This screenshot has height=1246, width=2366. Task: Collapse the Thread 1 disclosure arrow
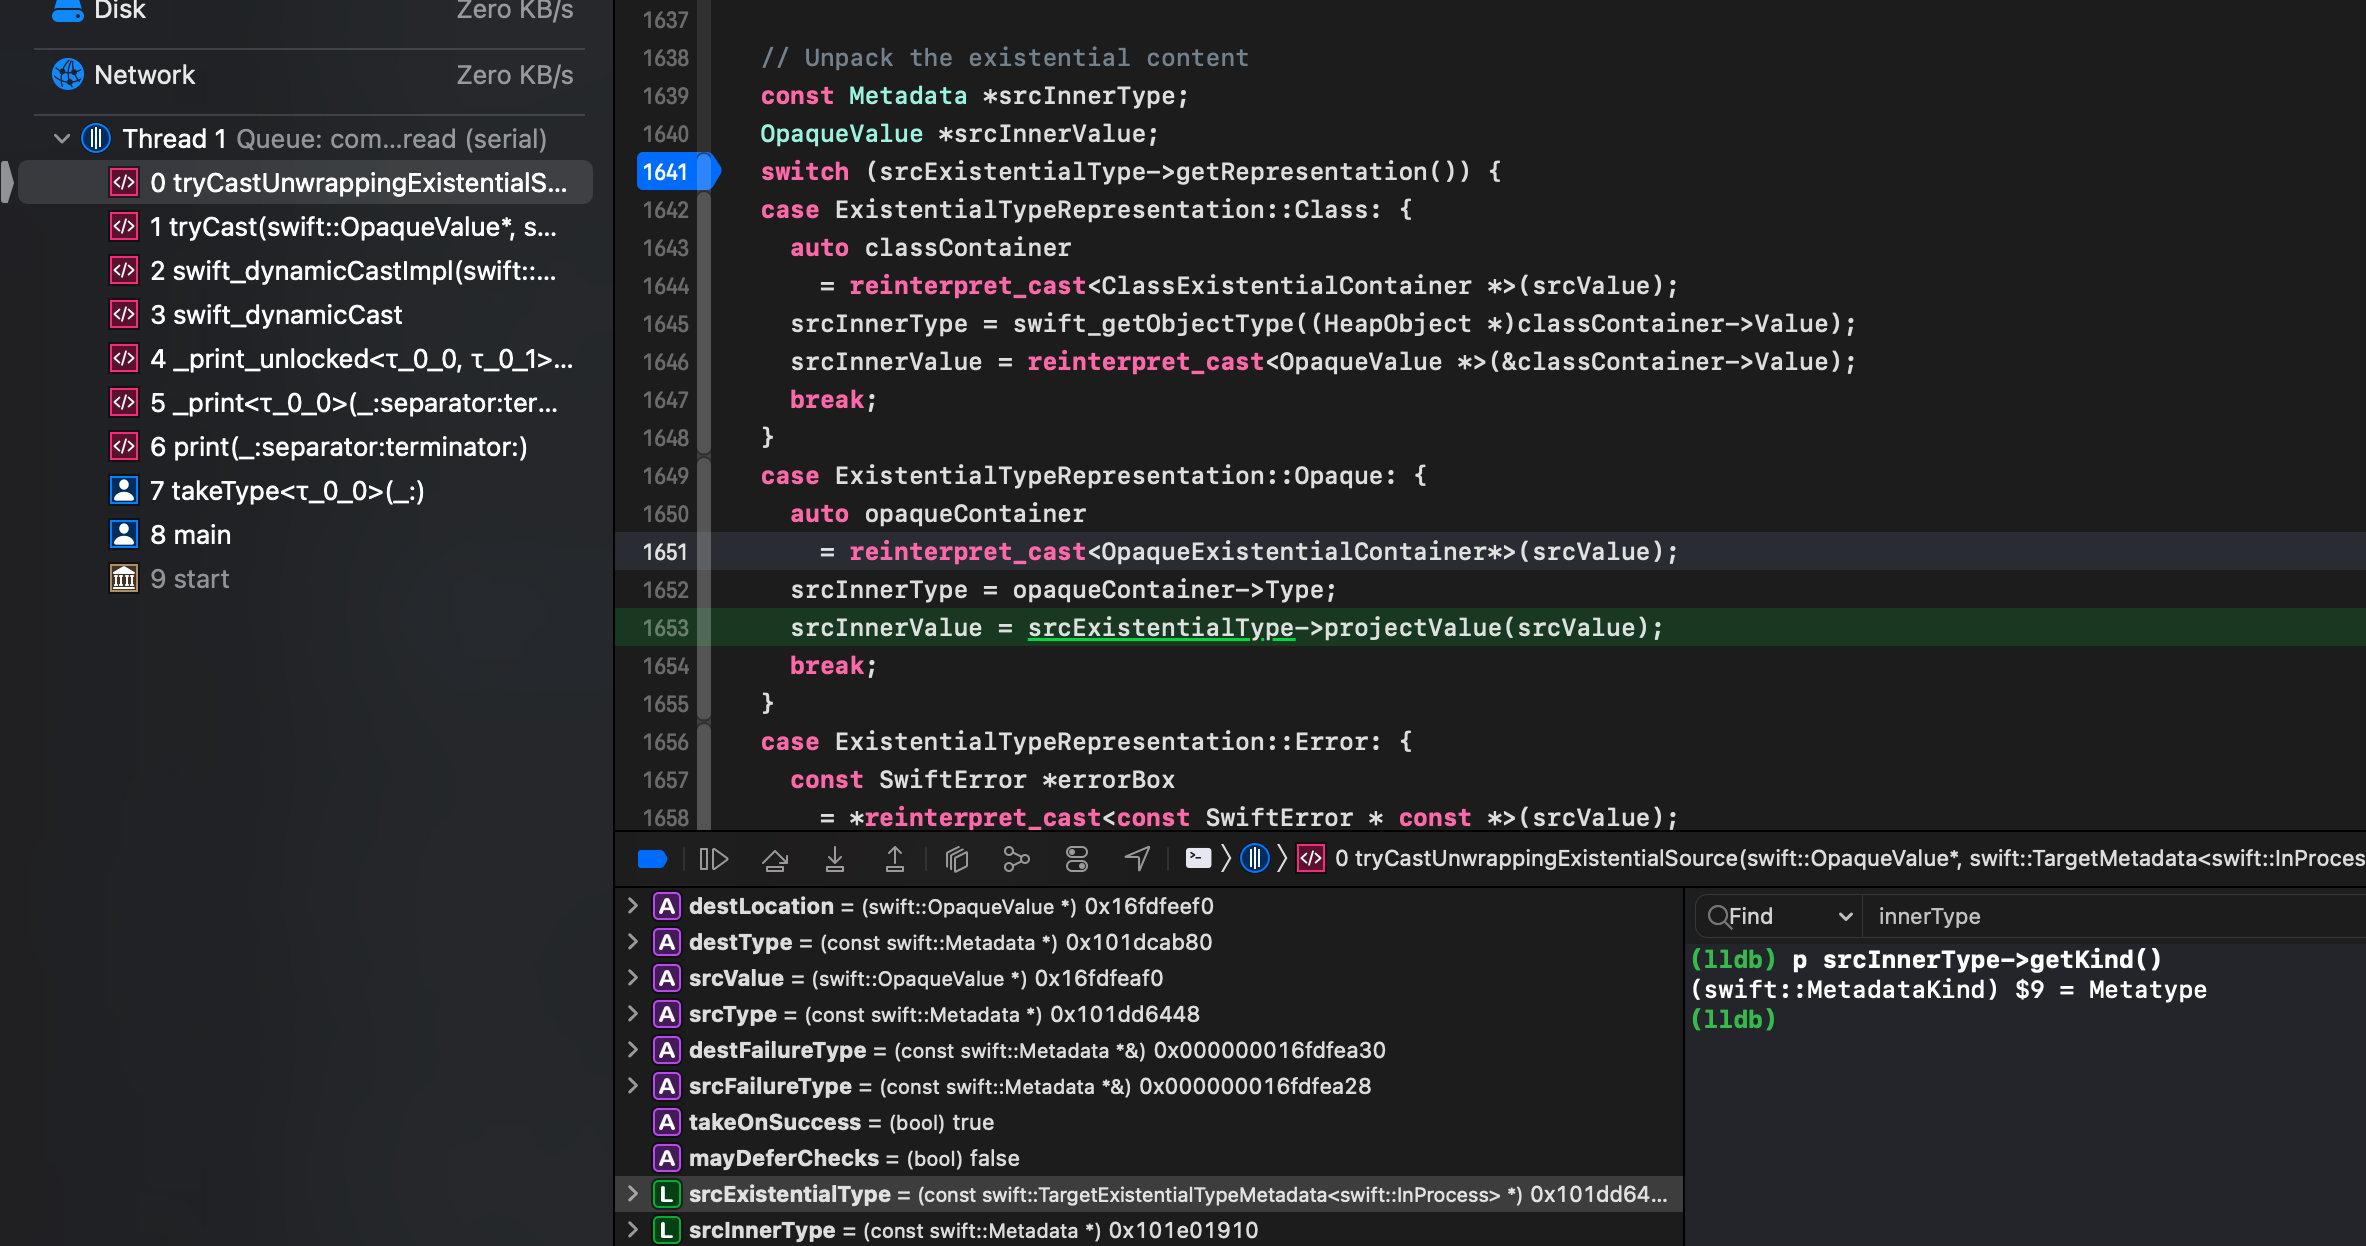[62, 139]
